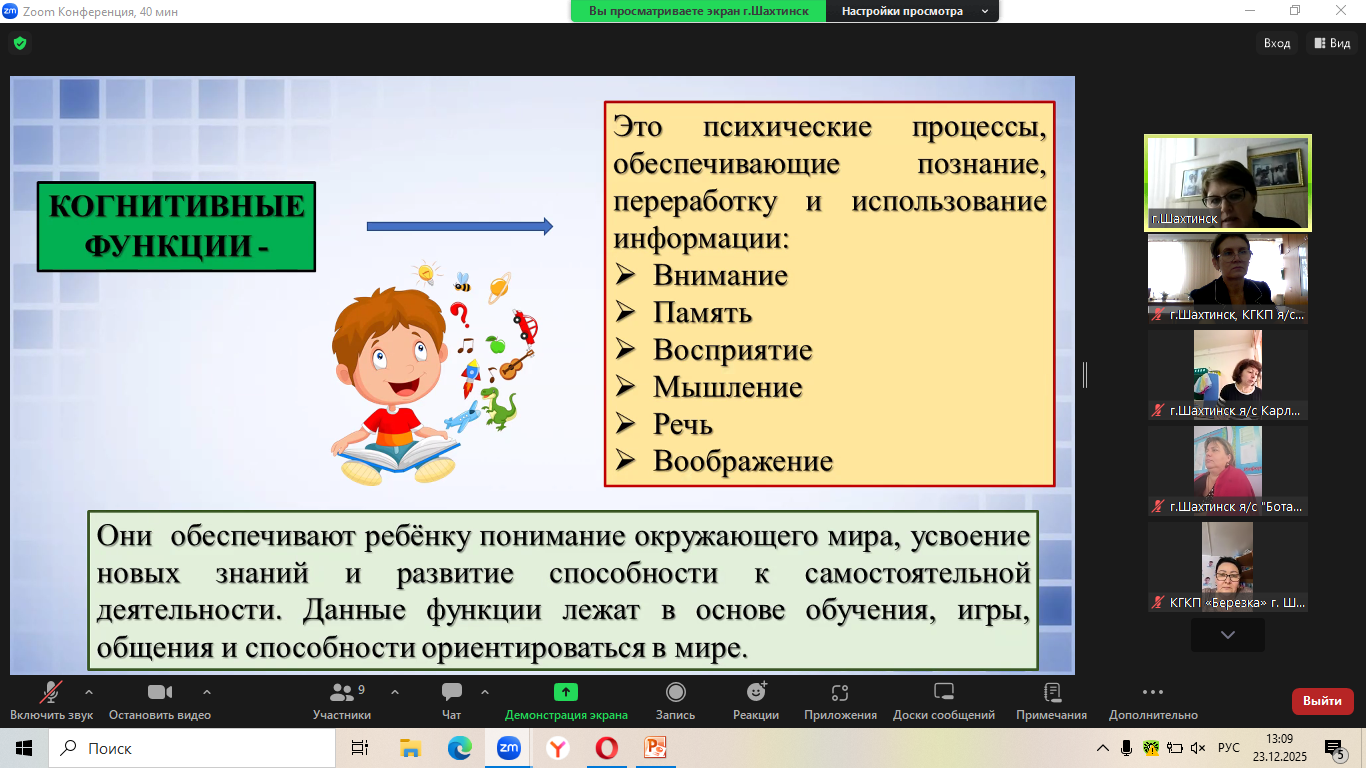Open the Чат chat panel
Viewport: 1366px width, 768px height.
point(451,693)
